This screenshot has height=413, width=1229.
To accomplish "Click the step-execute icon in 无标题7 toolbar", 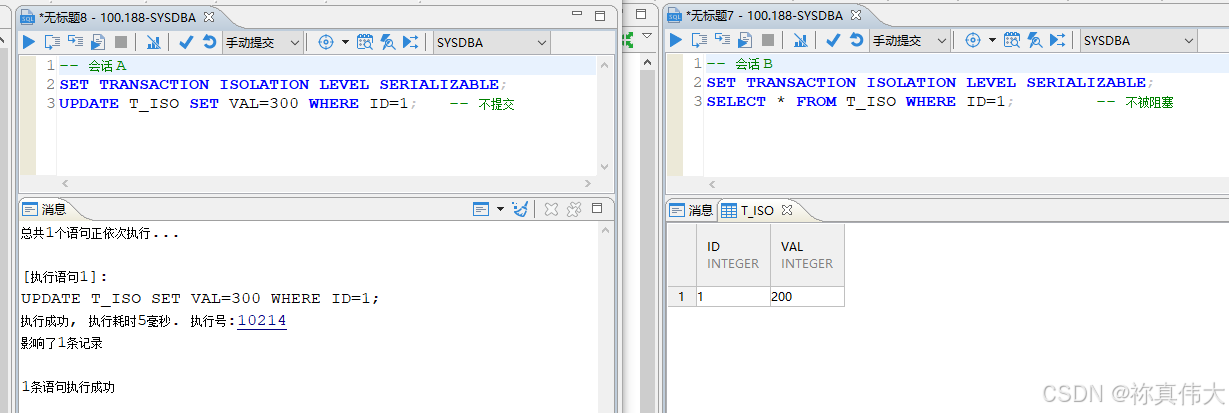I will [x=722, y=40].
